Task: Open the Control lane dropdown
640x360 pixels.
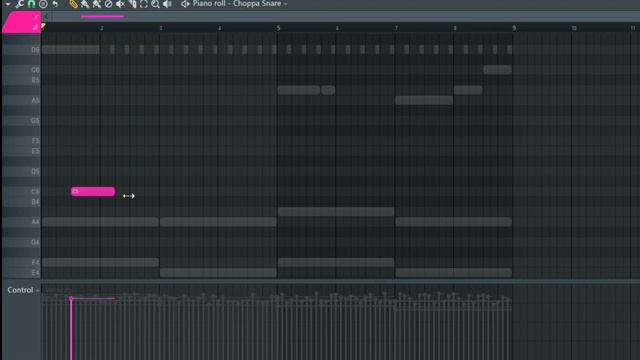Action: (23, 290)
